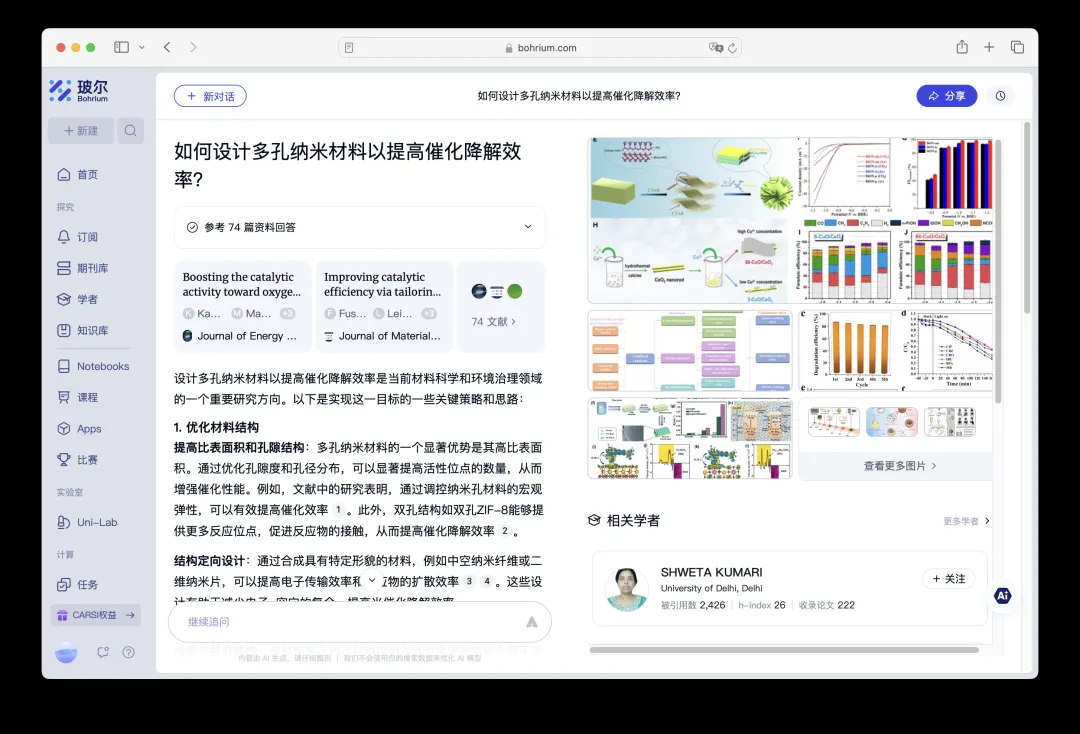Expand the 74 文献 references list

point(493,322)
